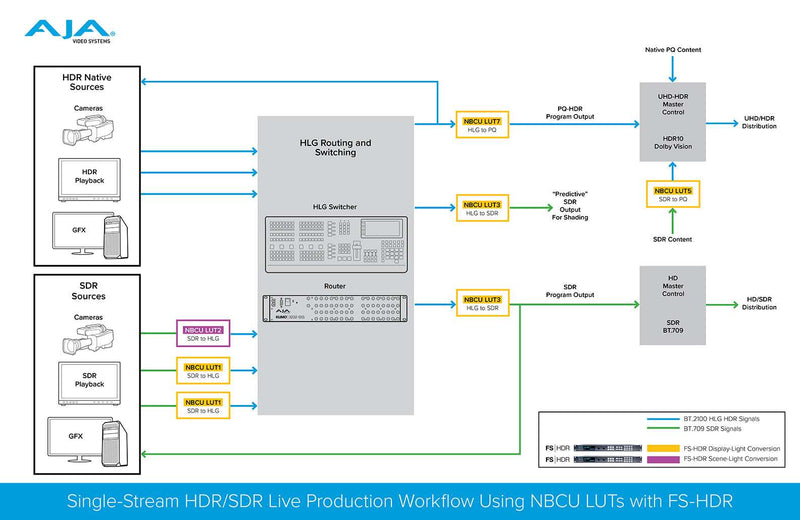
Task: Click the NBCU LUT5 SDR to PQ box
Action: 673,194
